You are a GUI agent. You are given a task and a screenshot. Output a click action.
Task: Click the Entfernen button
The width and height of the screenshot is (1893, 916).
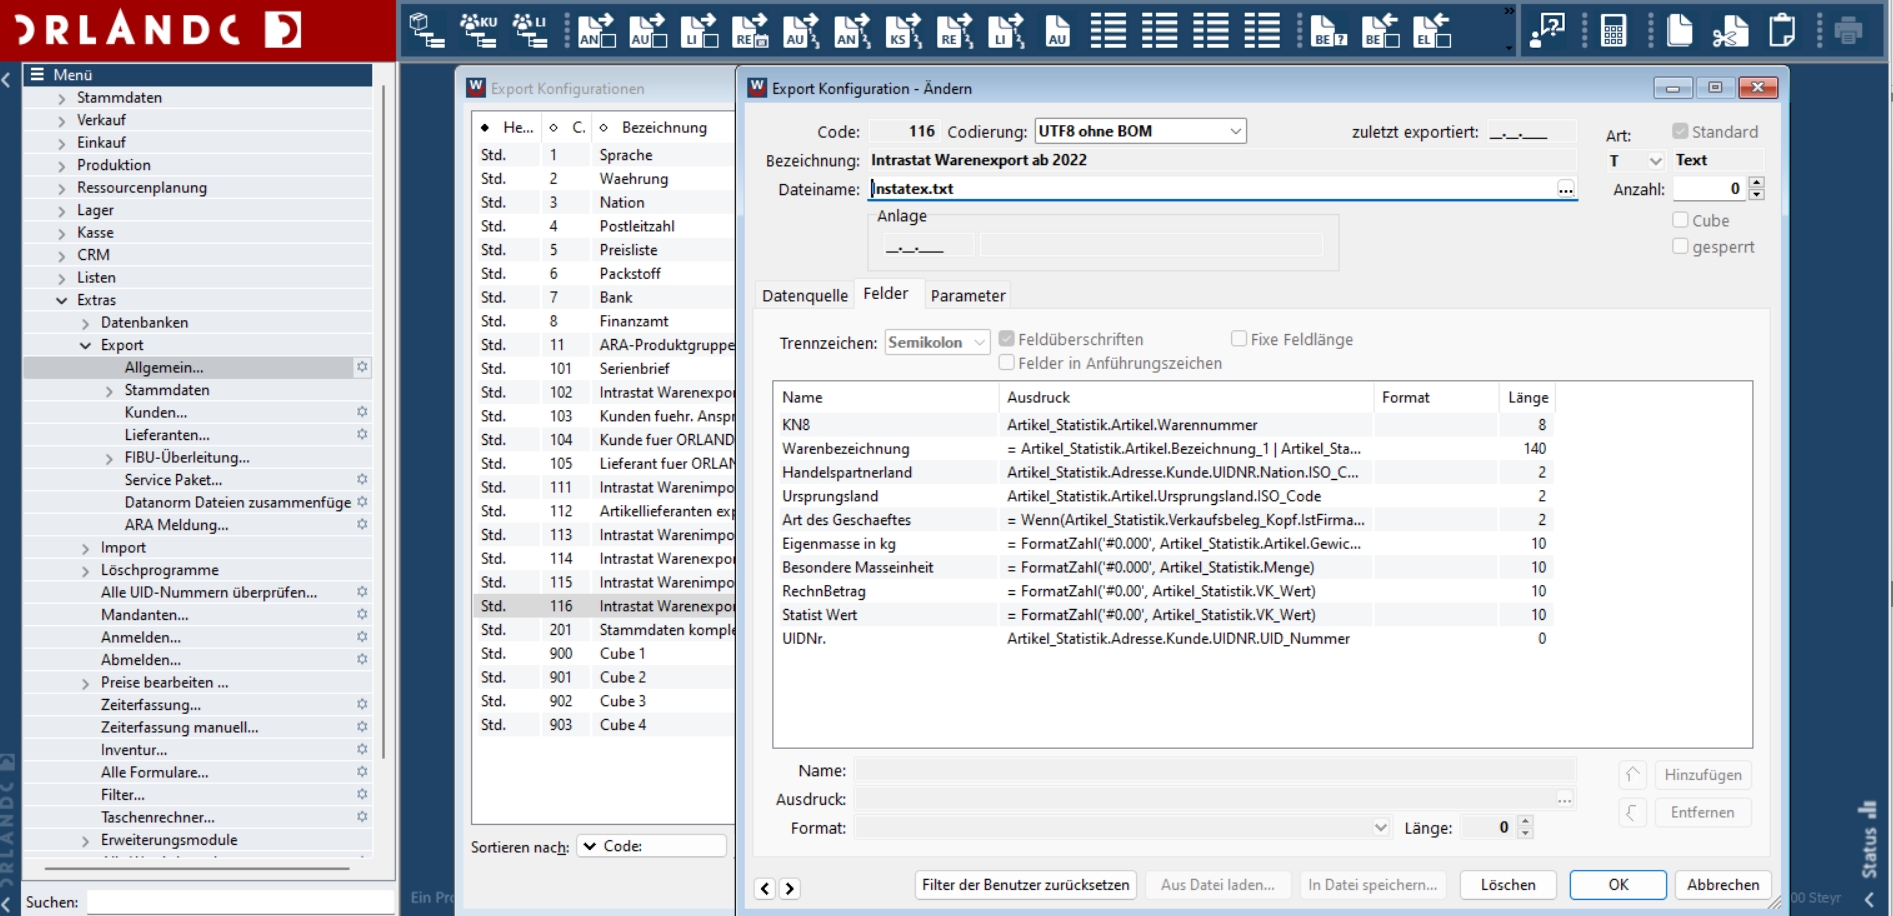(x=1703, y=812)
